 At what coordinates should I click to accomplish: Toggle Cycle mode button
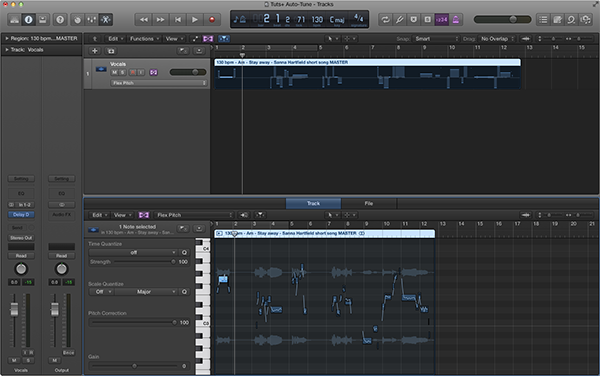point(385,20)
